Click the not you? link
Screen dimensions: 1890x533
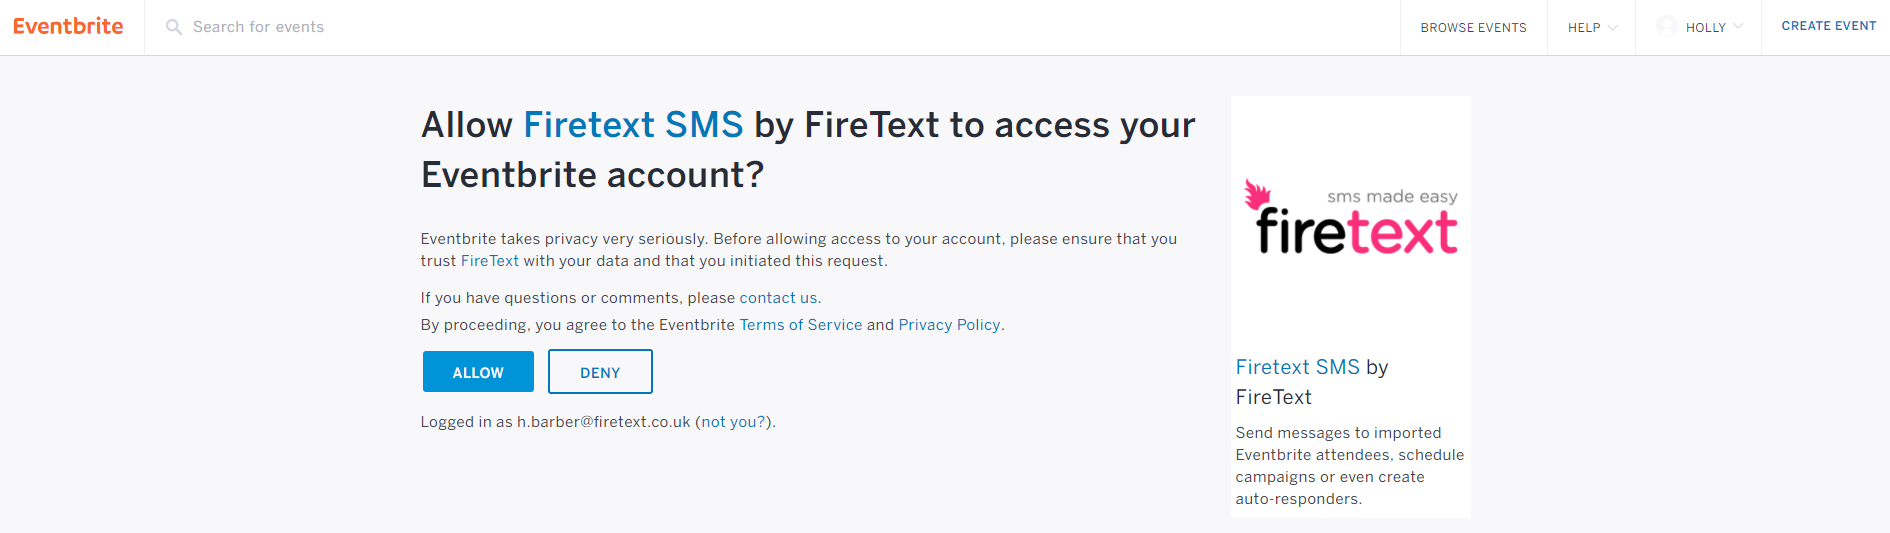click(733, 422)
